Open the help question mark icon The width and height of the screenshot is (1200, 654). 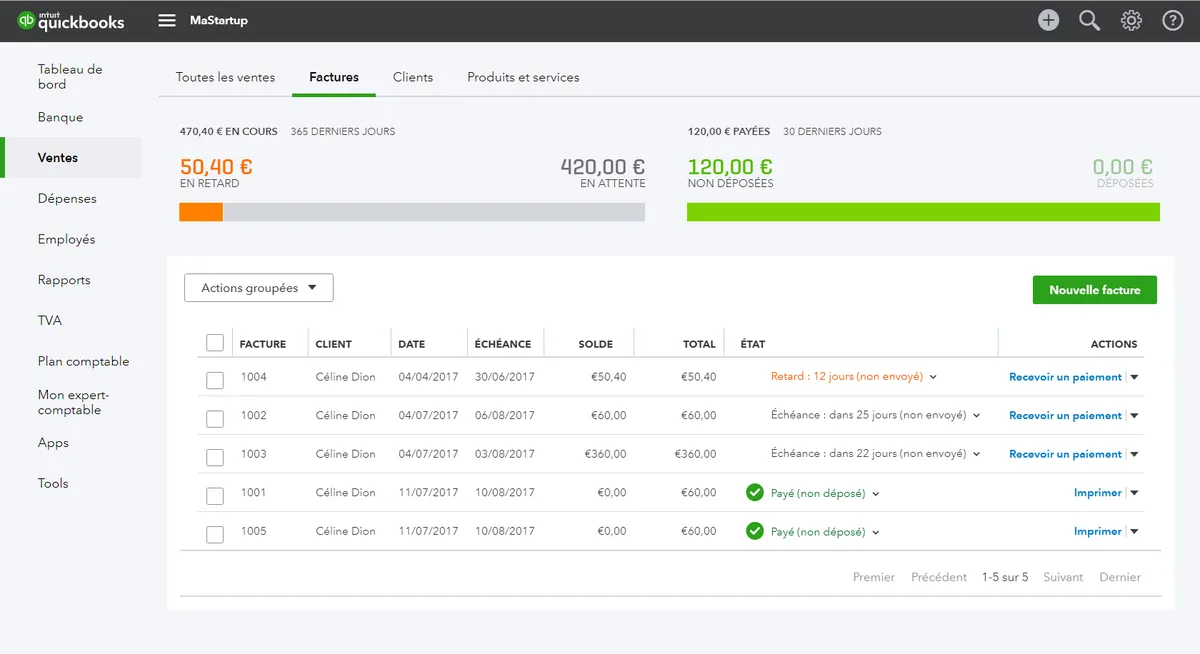pyautogui.click(x=1173, y=21)
